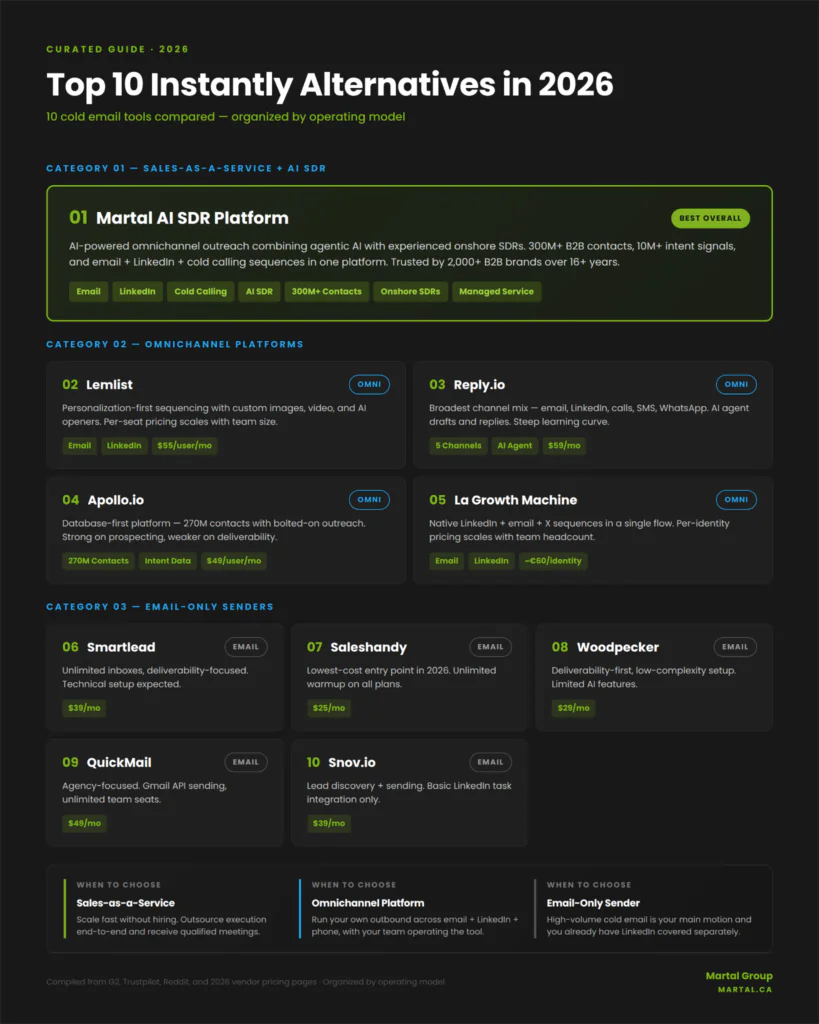Click the EMAIL badge on Woodpecker card
Viewport: 819px width, 1024px height.
[735, 647]
